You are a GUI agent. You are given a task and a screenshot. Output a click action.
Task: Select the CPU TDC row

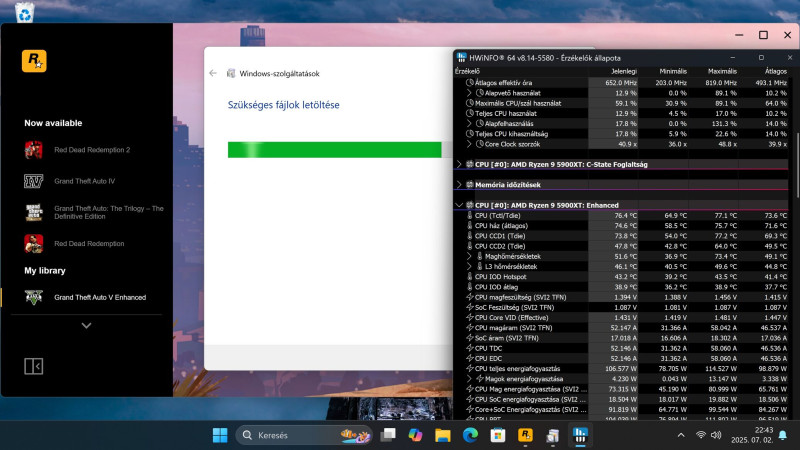click(x=621, y=348)
